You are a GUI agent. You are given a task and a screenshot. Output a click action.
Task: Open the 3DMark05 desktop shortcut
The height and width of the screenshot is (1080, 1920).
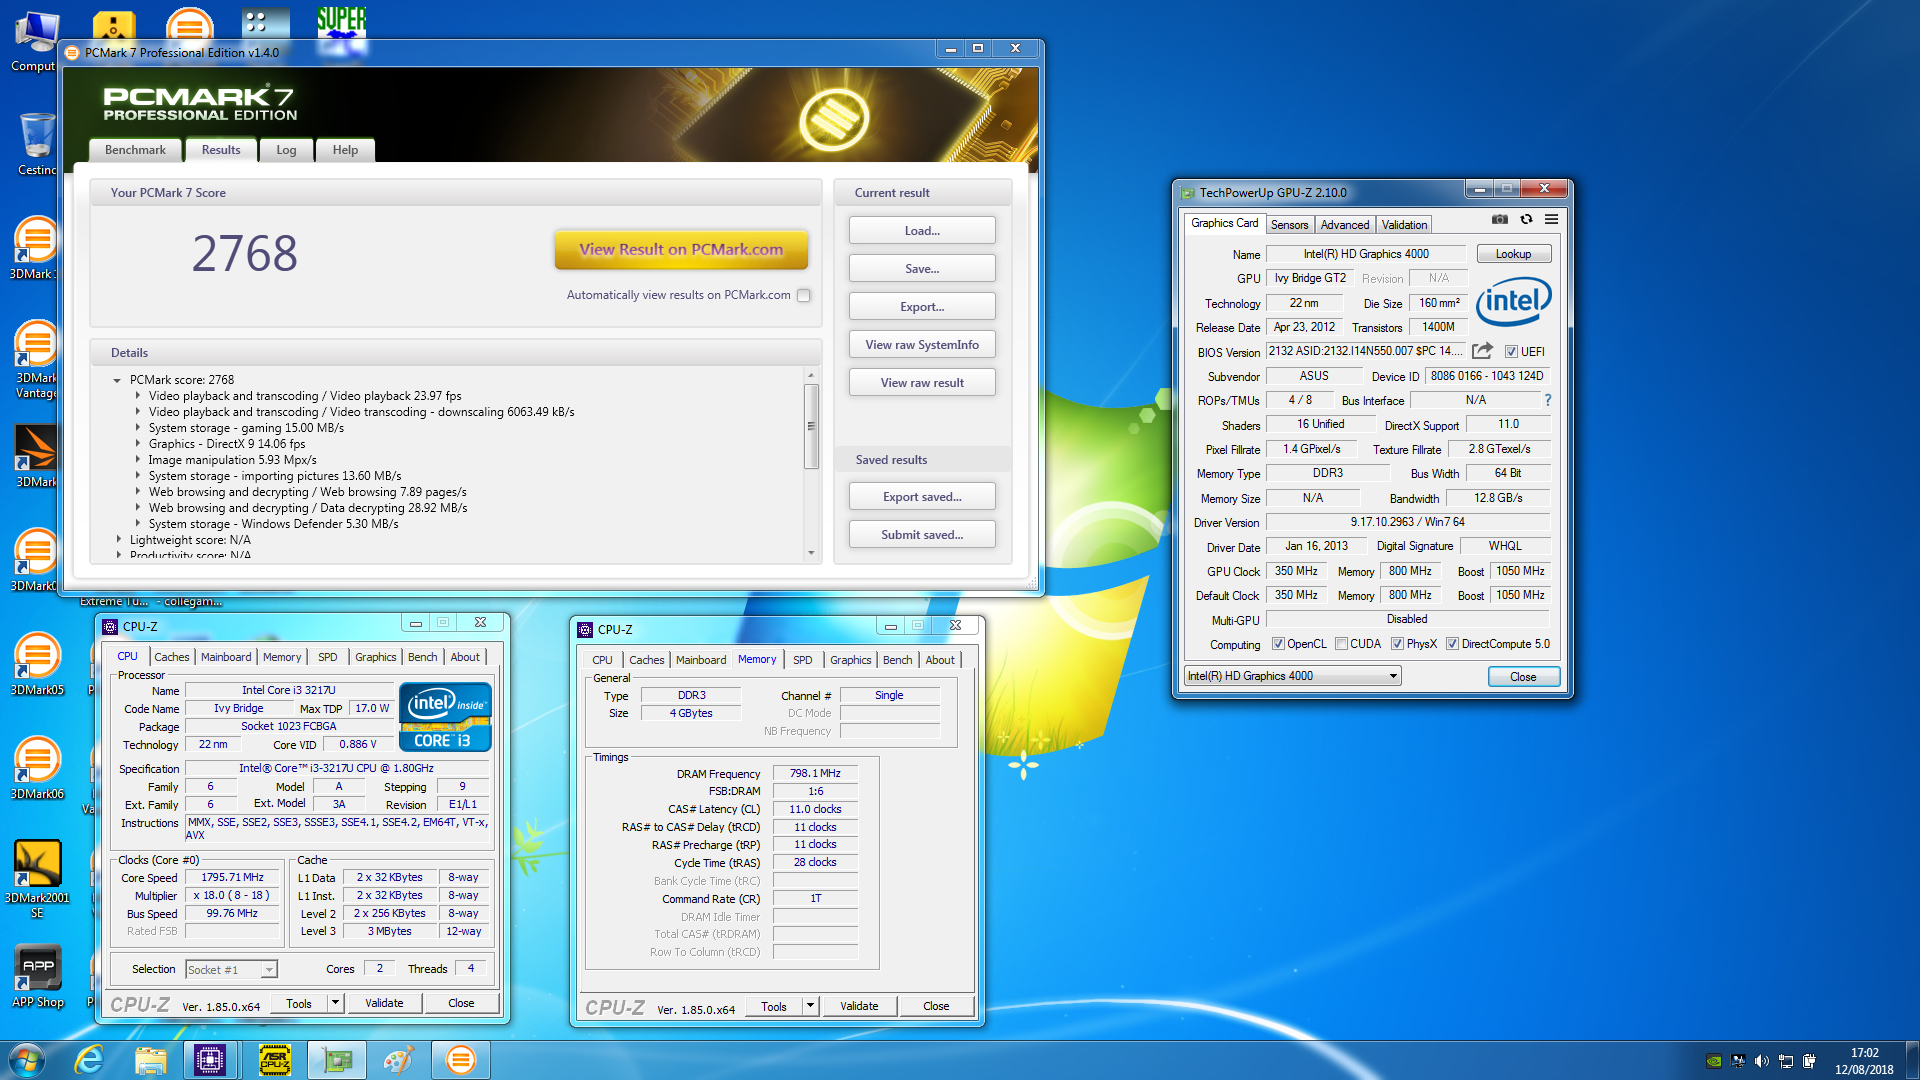[36, 664]
